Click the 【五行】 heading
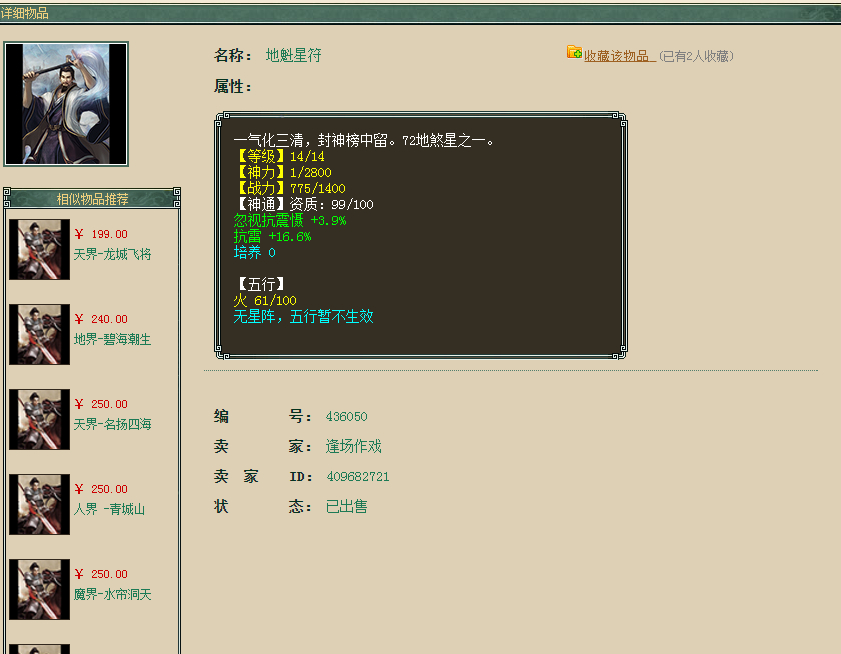This screenshot has height=654, width=841. point(261,284)
